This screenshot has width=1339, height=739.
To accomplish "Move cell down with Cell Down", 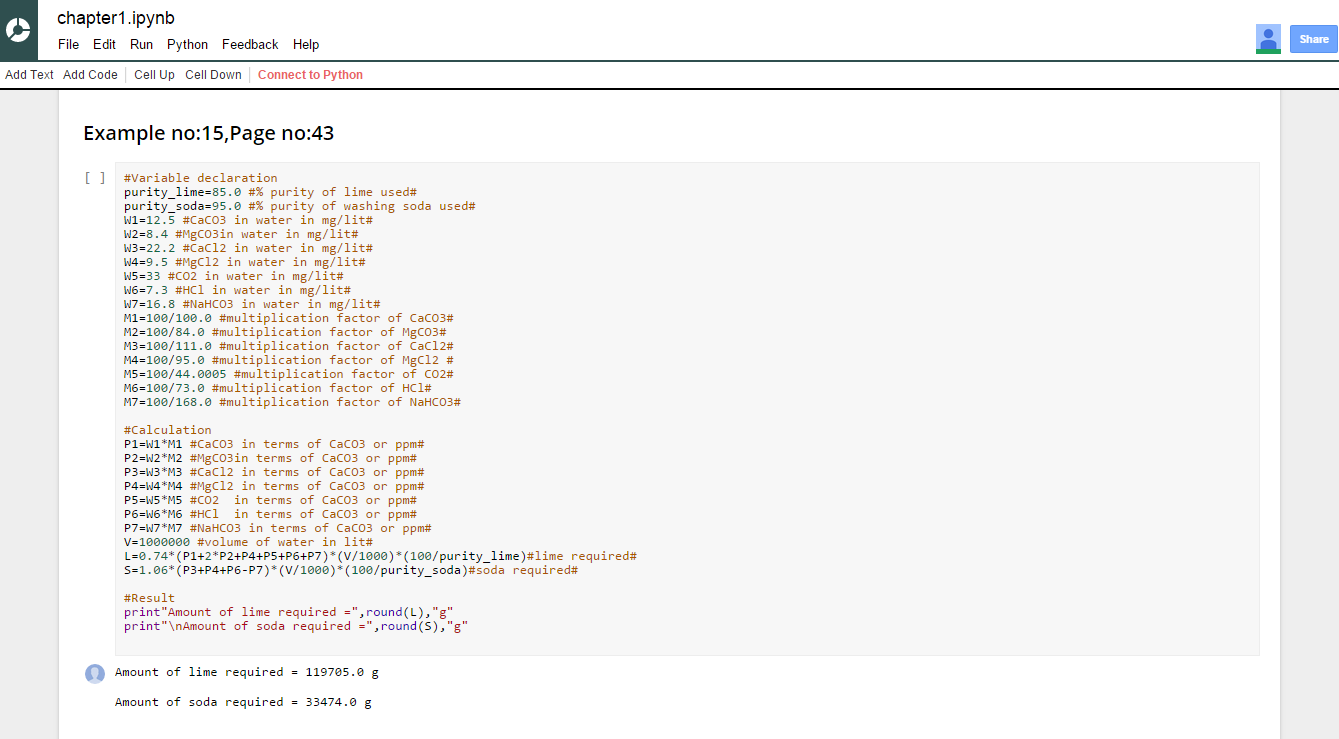I will [213, 75].
